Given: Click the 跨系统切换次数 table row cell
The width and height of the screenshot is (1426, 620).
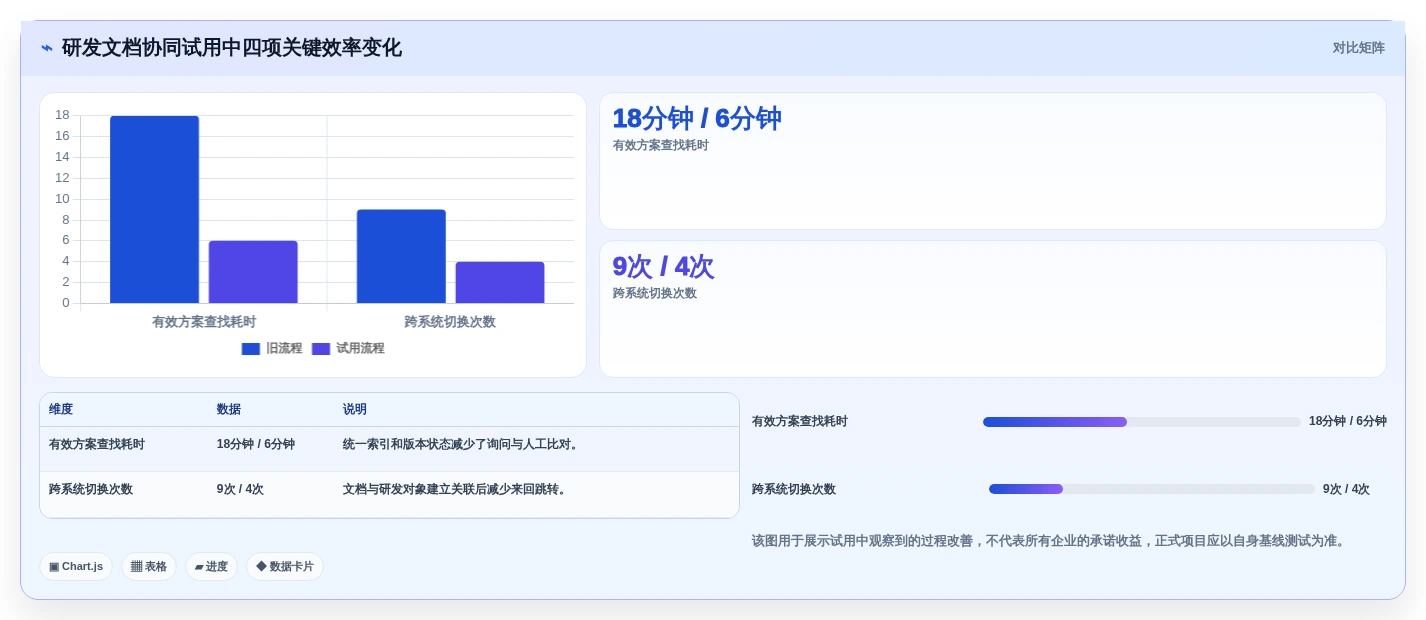Looking at the screenshot, I should [91, 490].
